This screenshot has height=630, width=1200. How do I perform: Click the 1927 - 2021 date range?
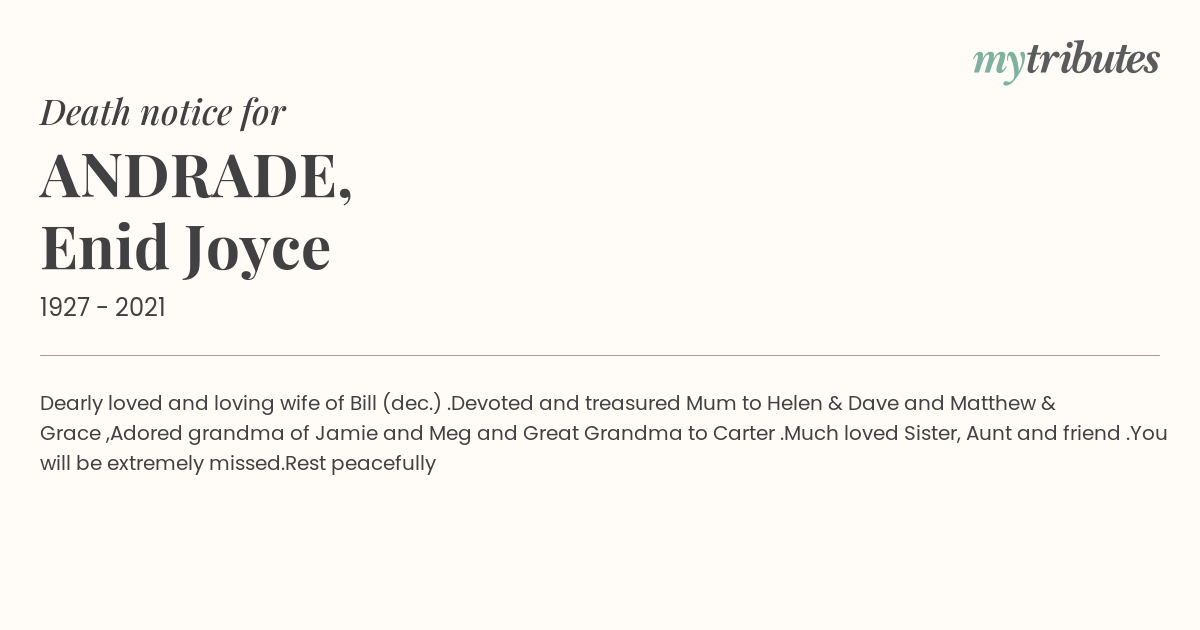pyautogui.click(x=103, y=307)
